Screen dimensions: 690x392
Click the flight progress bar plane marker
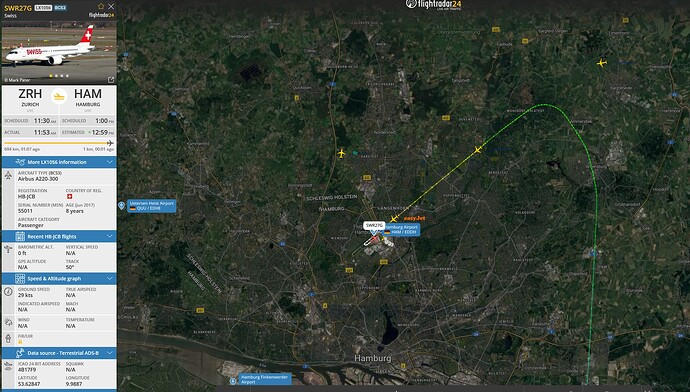(x=110, y=143)
